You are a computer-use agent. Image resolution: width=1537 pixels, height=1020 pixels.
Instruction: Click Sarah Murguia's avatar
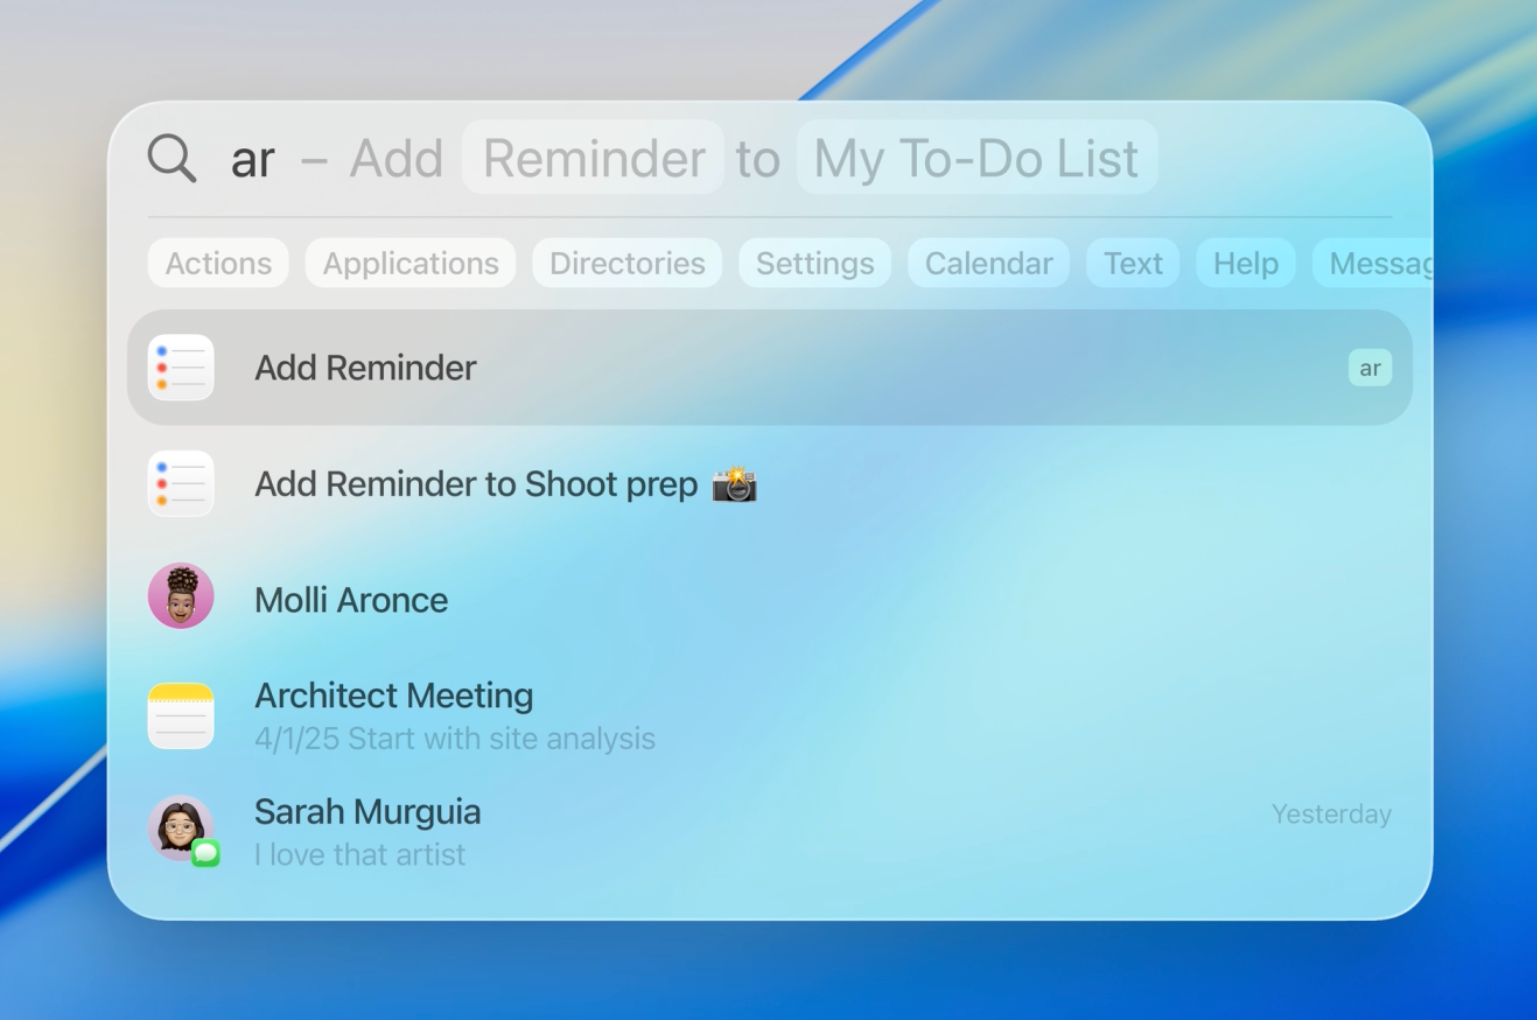pyautogui.click(x=181, y=828)
